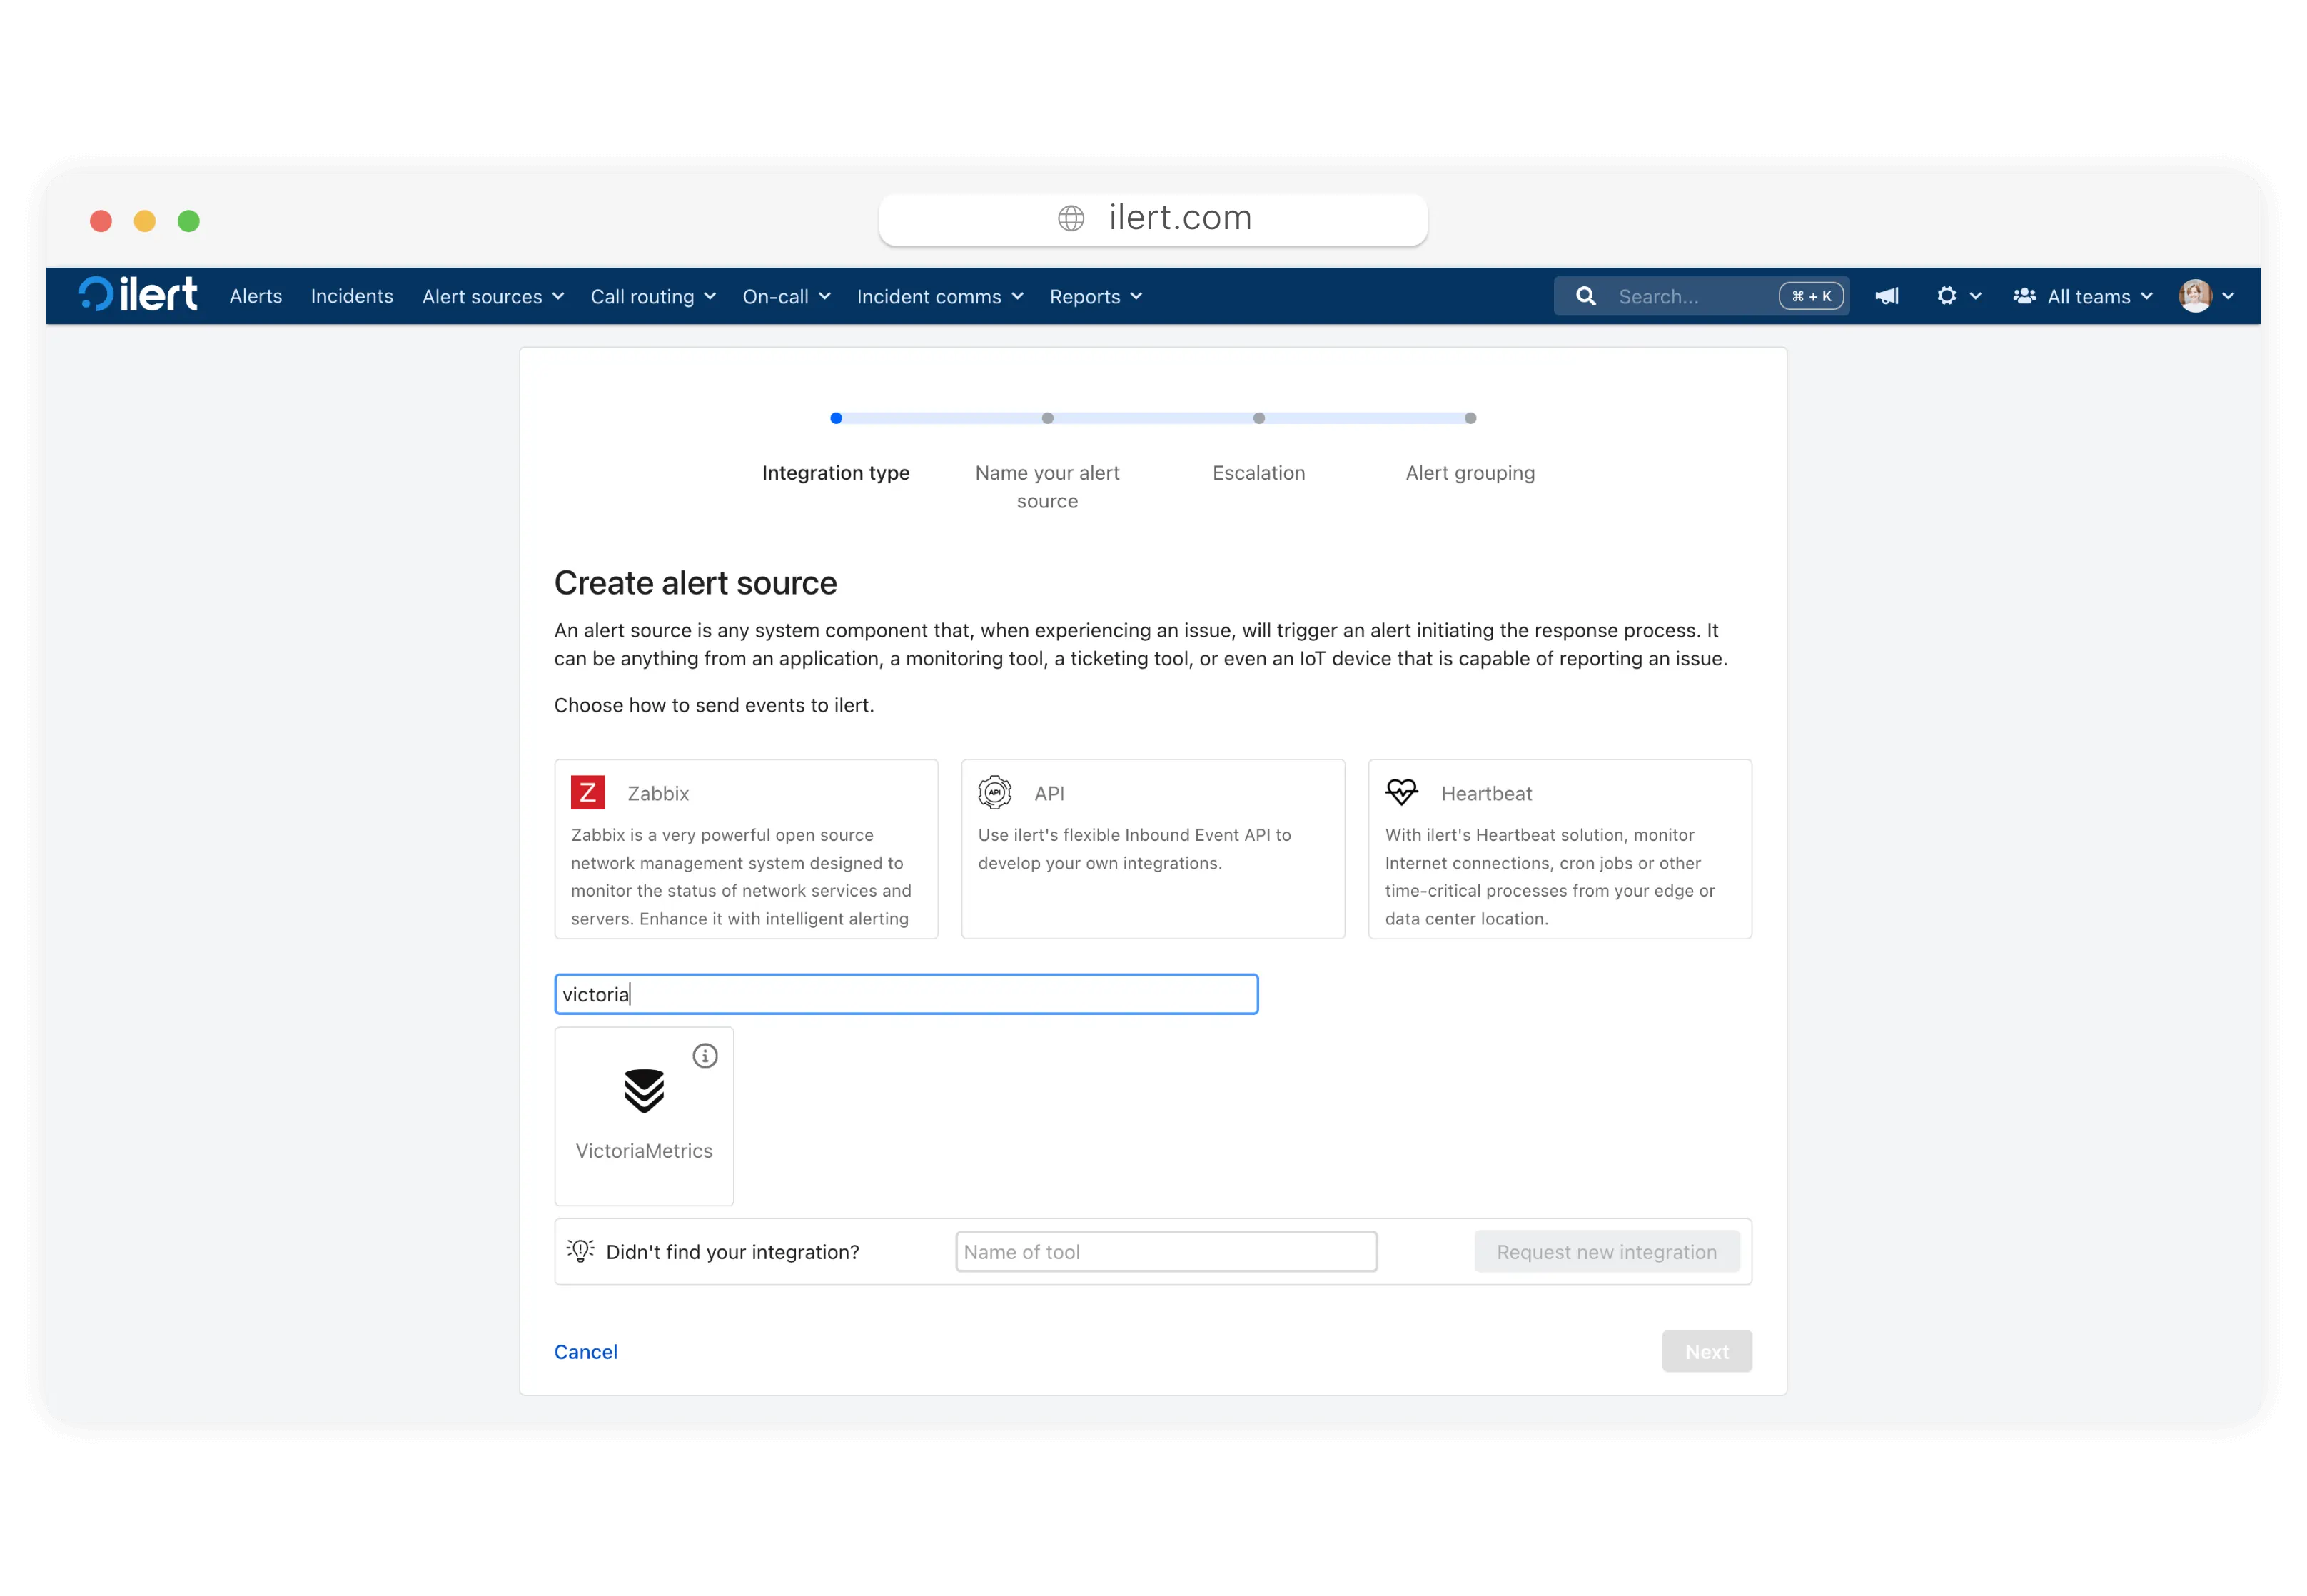Select the Alert grouping step
Screen dimensions: 2307x1596
[x=1470, y=473]
